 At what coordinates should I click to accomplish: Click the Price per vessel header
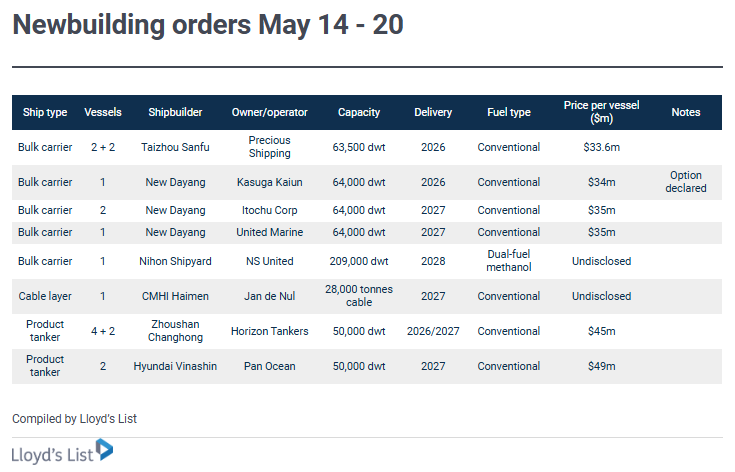(601, 112)
